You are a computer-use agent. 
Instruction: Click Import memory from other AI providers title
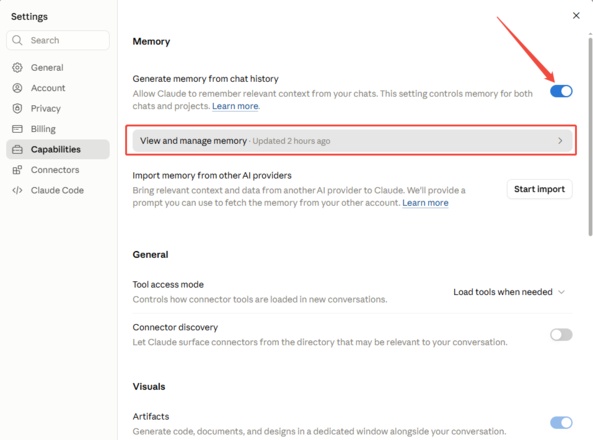212,176
